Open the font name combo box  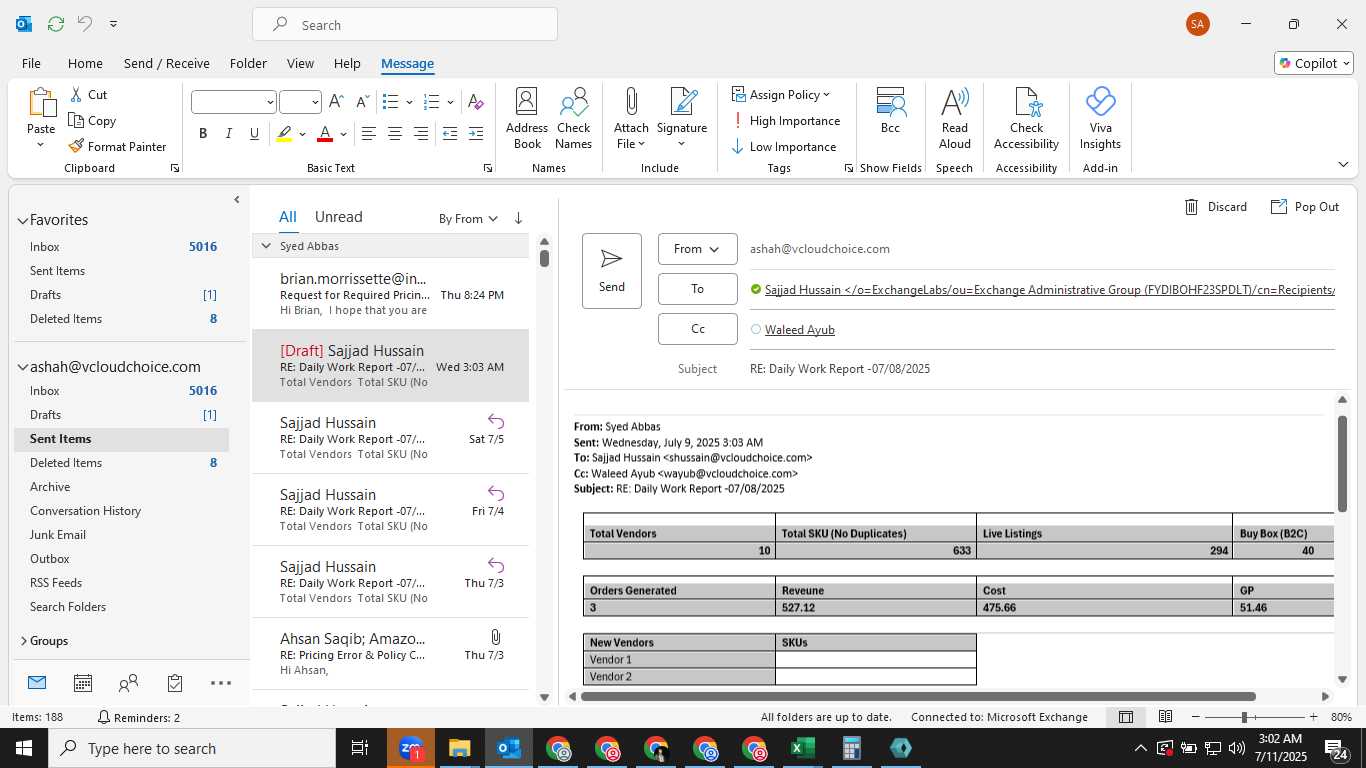pos(233,102)
